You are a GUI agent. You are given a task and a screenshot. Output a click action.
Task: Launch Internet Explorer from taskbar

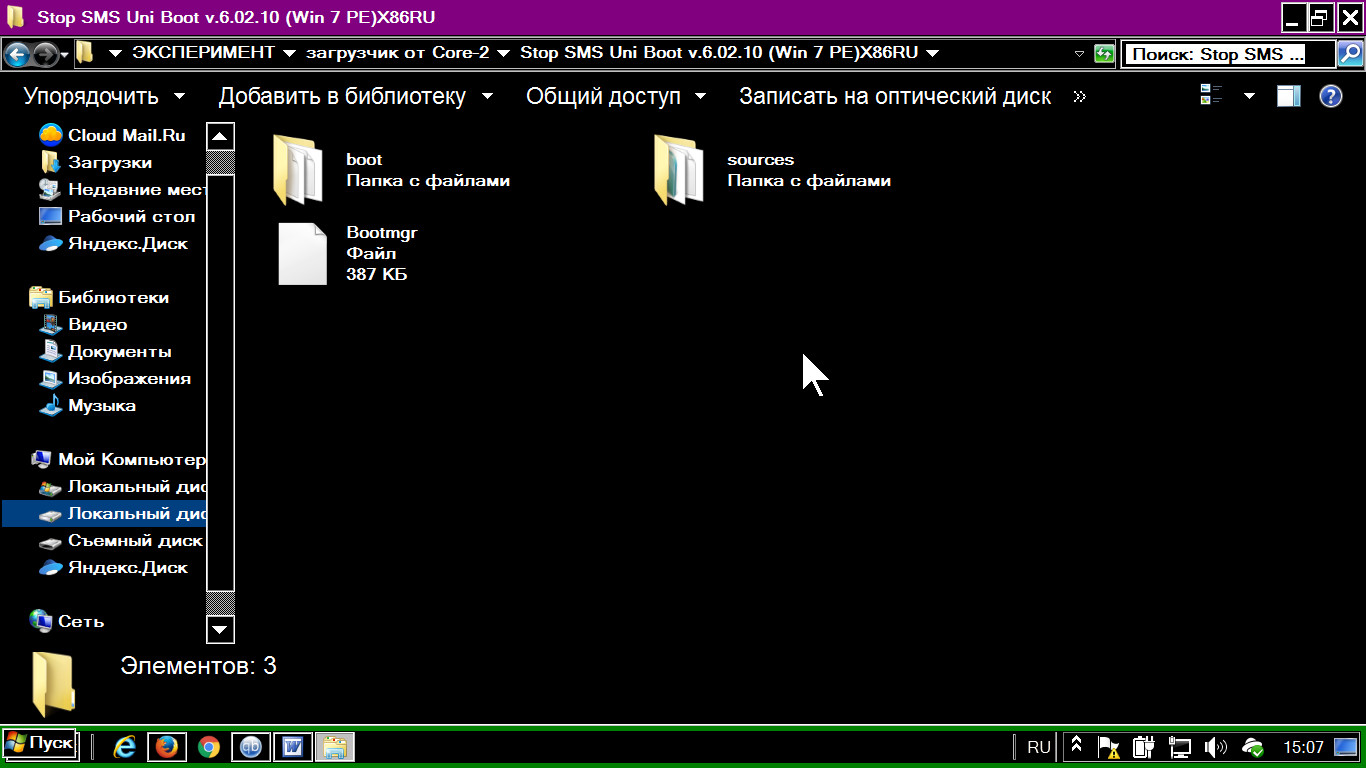click(125, 747)
